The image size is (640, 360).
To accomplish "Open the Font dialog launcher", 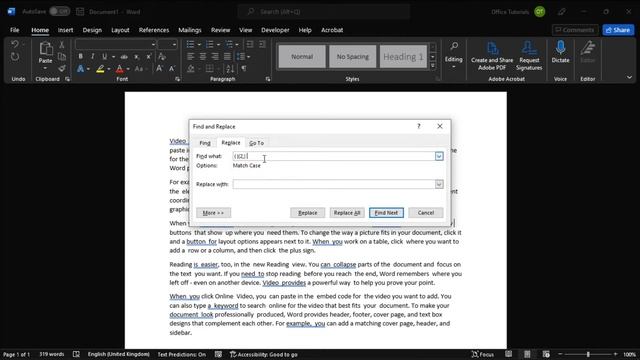I will pyautogui.click(x=178, y=79).
